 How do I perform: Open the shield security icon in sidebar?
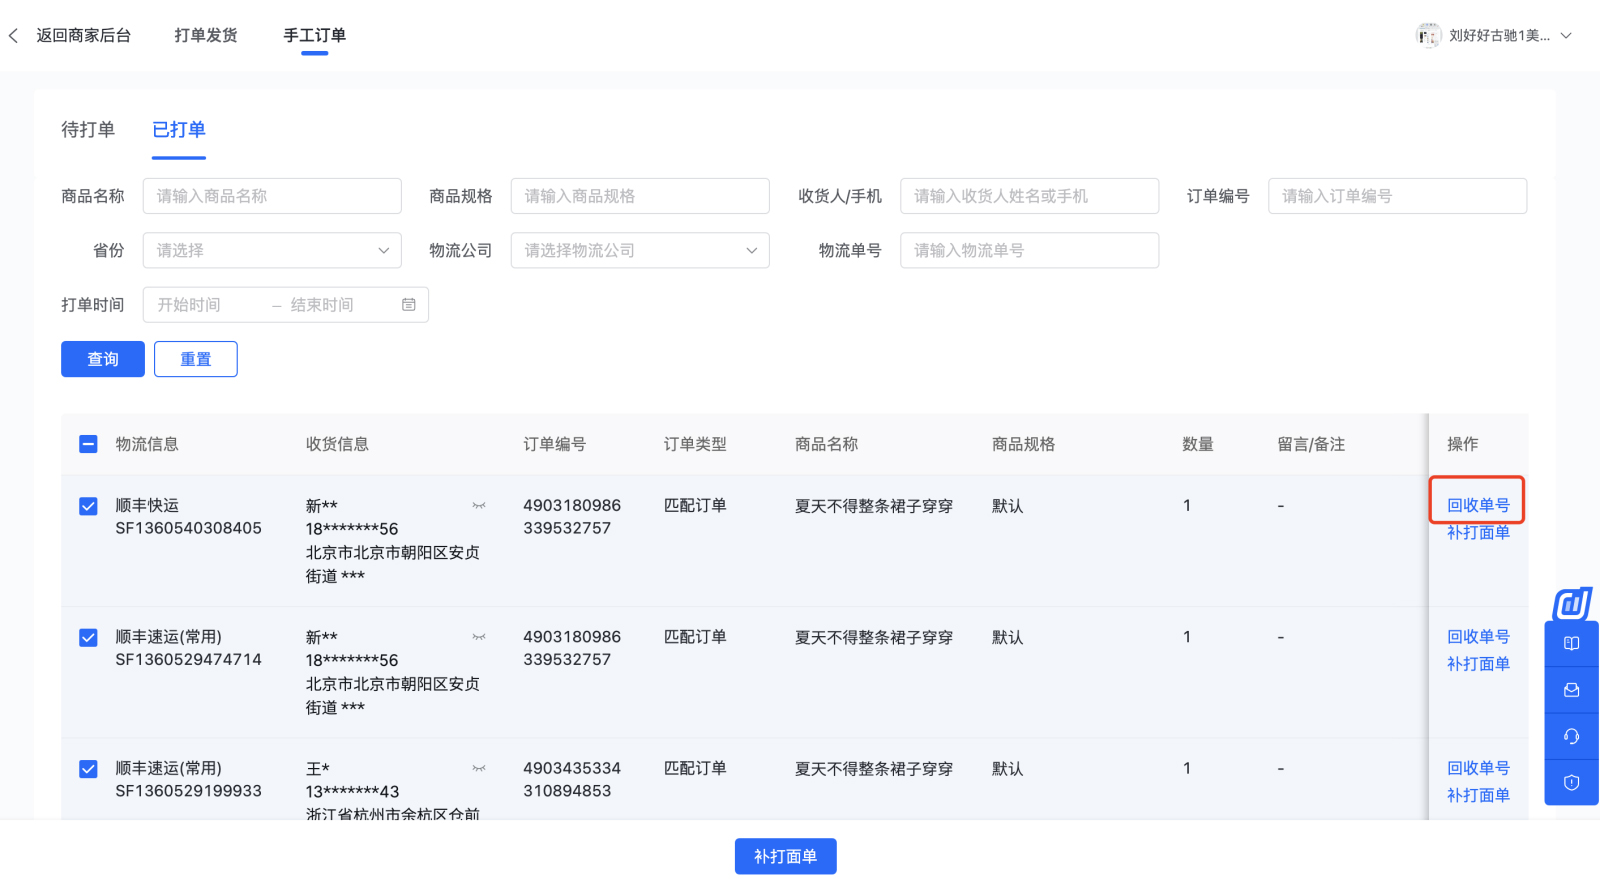coord(1572,782)
